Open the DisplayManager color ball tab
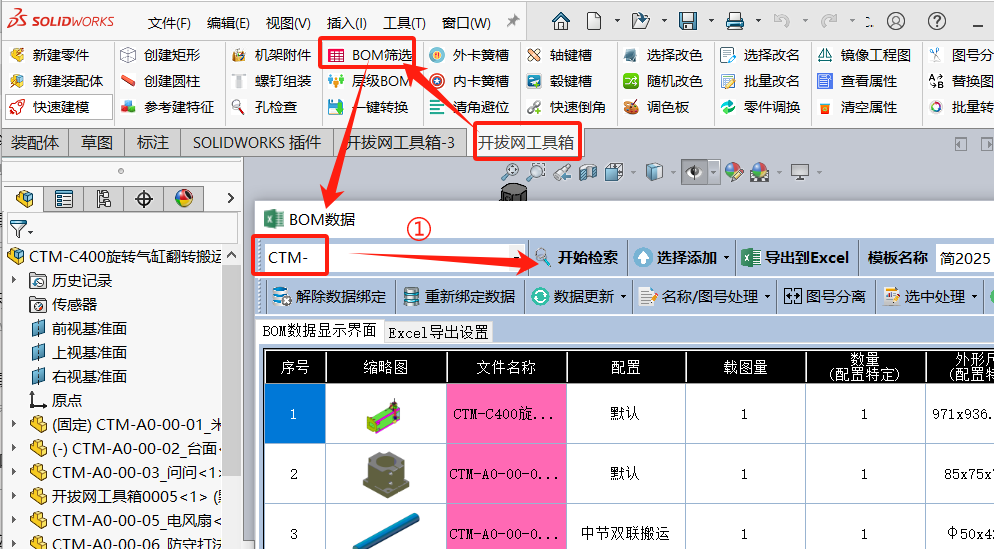994x549 pixels. pyautogui.click(x=184, y=199)
